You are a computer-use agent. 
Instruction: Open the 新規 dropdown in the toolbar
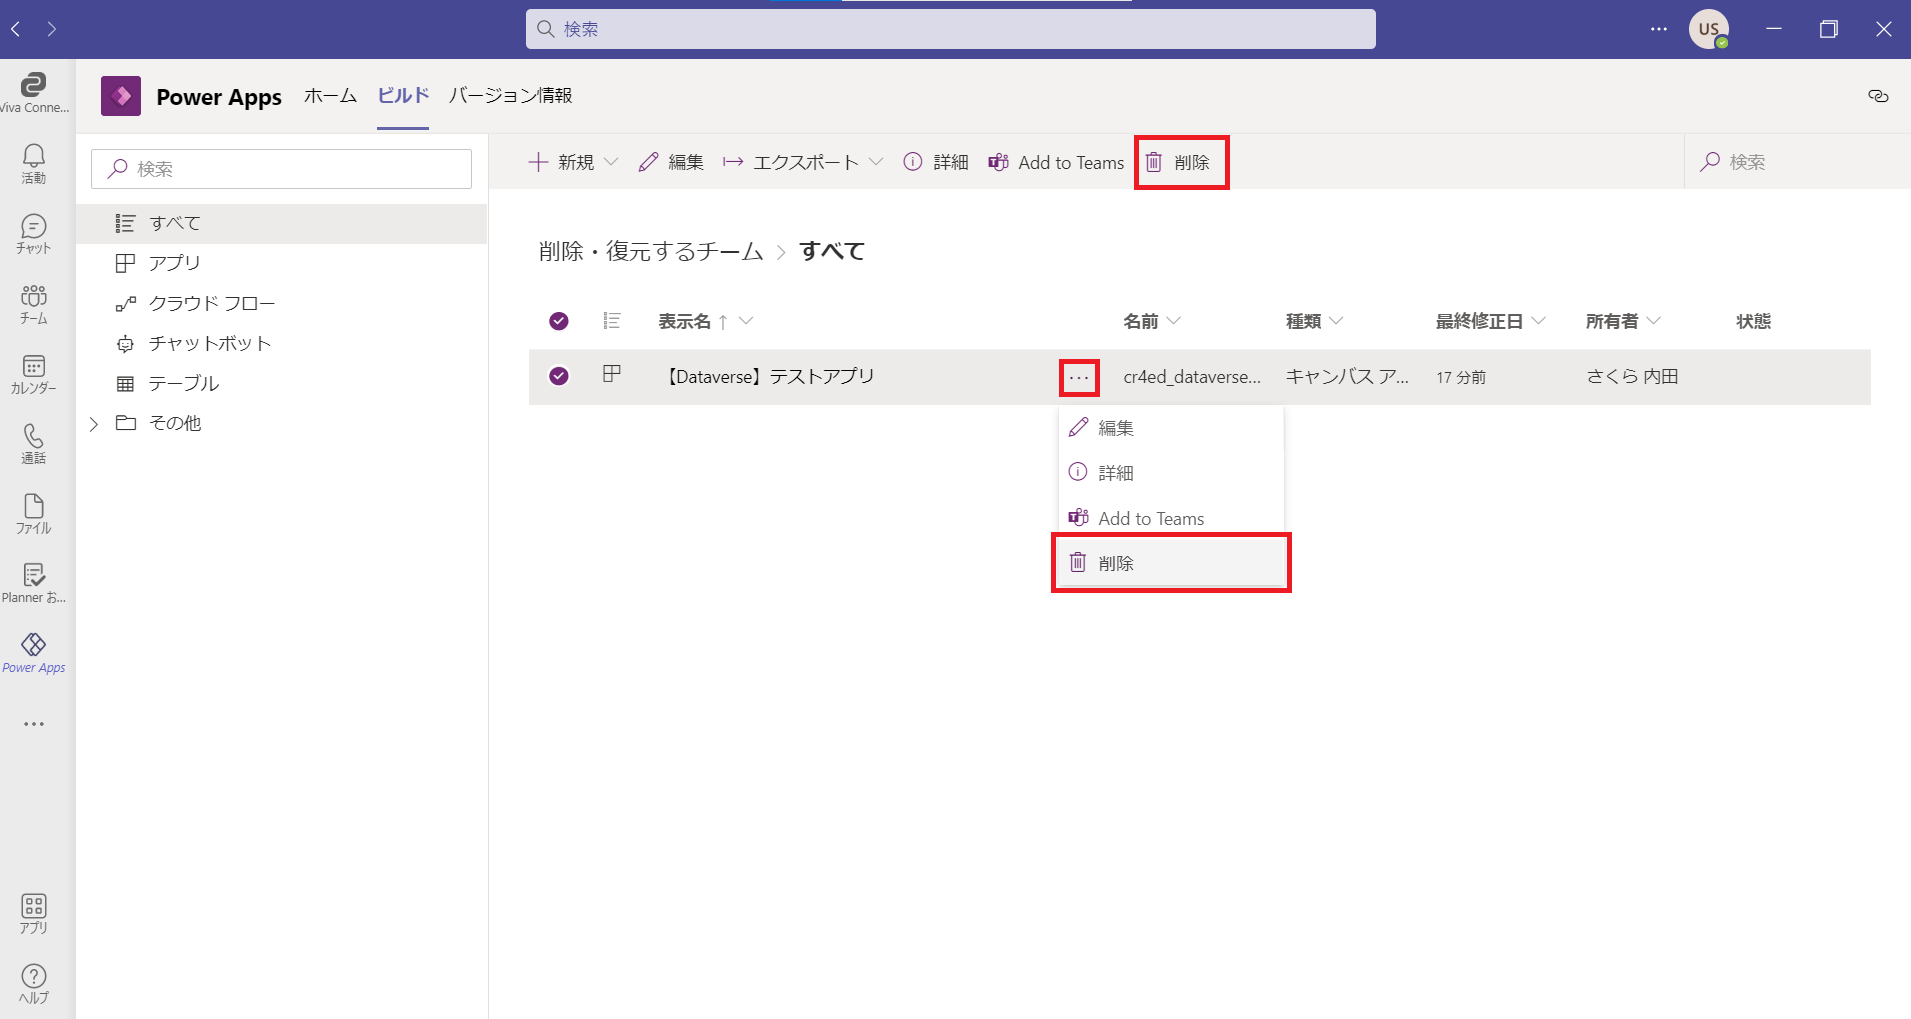point(573,162)
